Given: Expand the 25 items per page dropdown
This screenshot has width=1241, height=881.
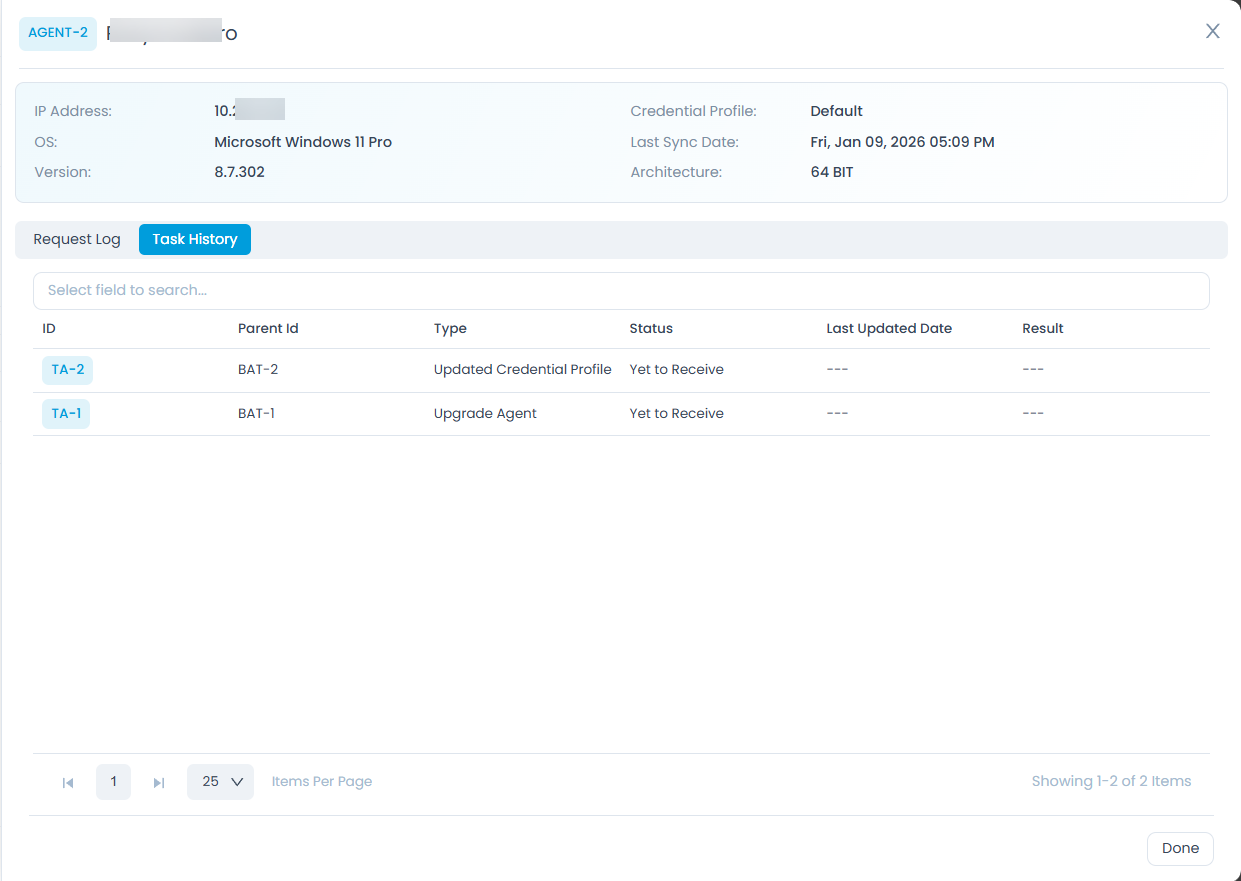Looking at the screenshot, I should [x=221, y=781].
